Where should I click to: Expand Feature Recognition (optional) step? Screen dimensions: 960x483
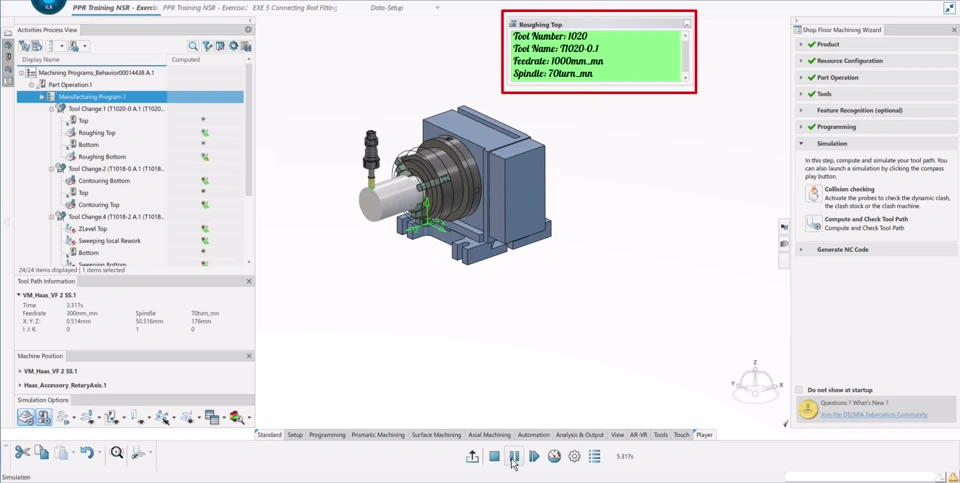[x=801, y=110]
